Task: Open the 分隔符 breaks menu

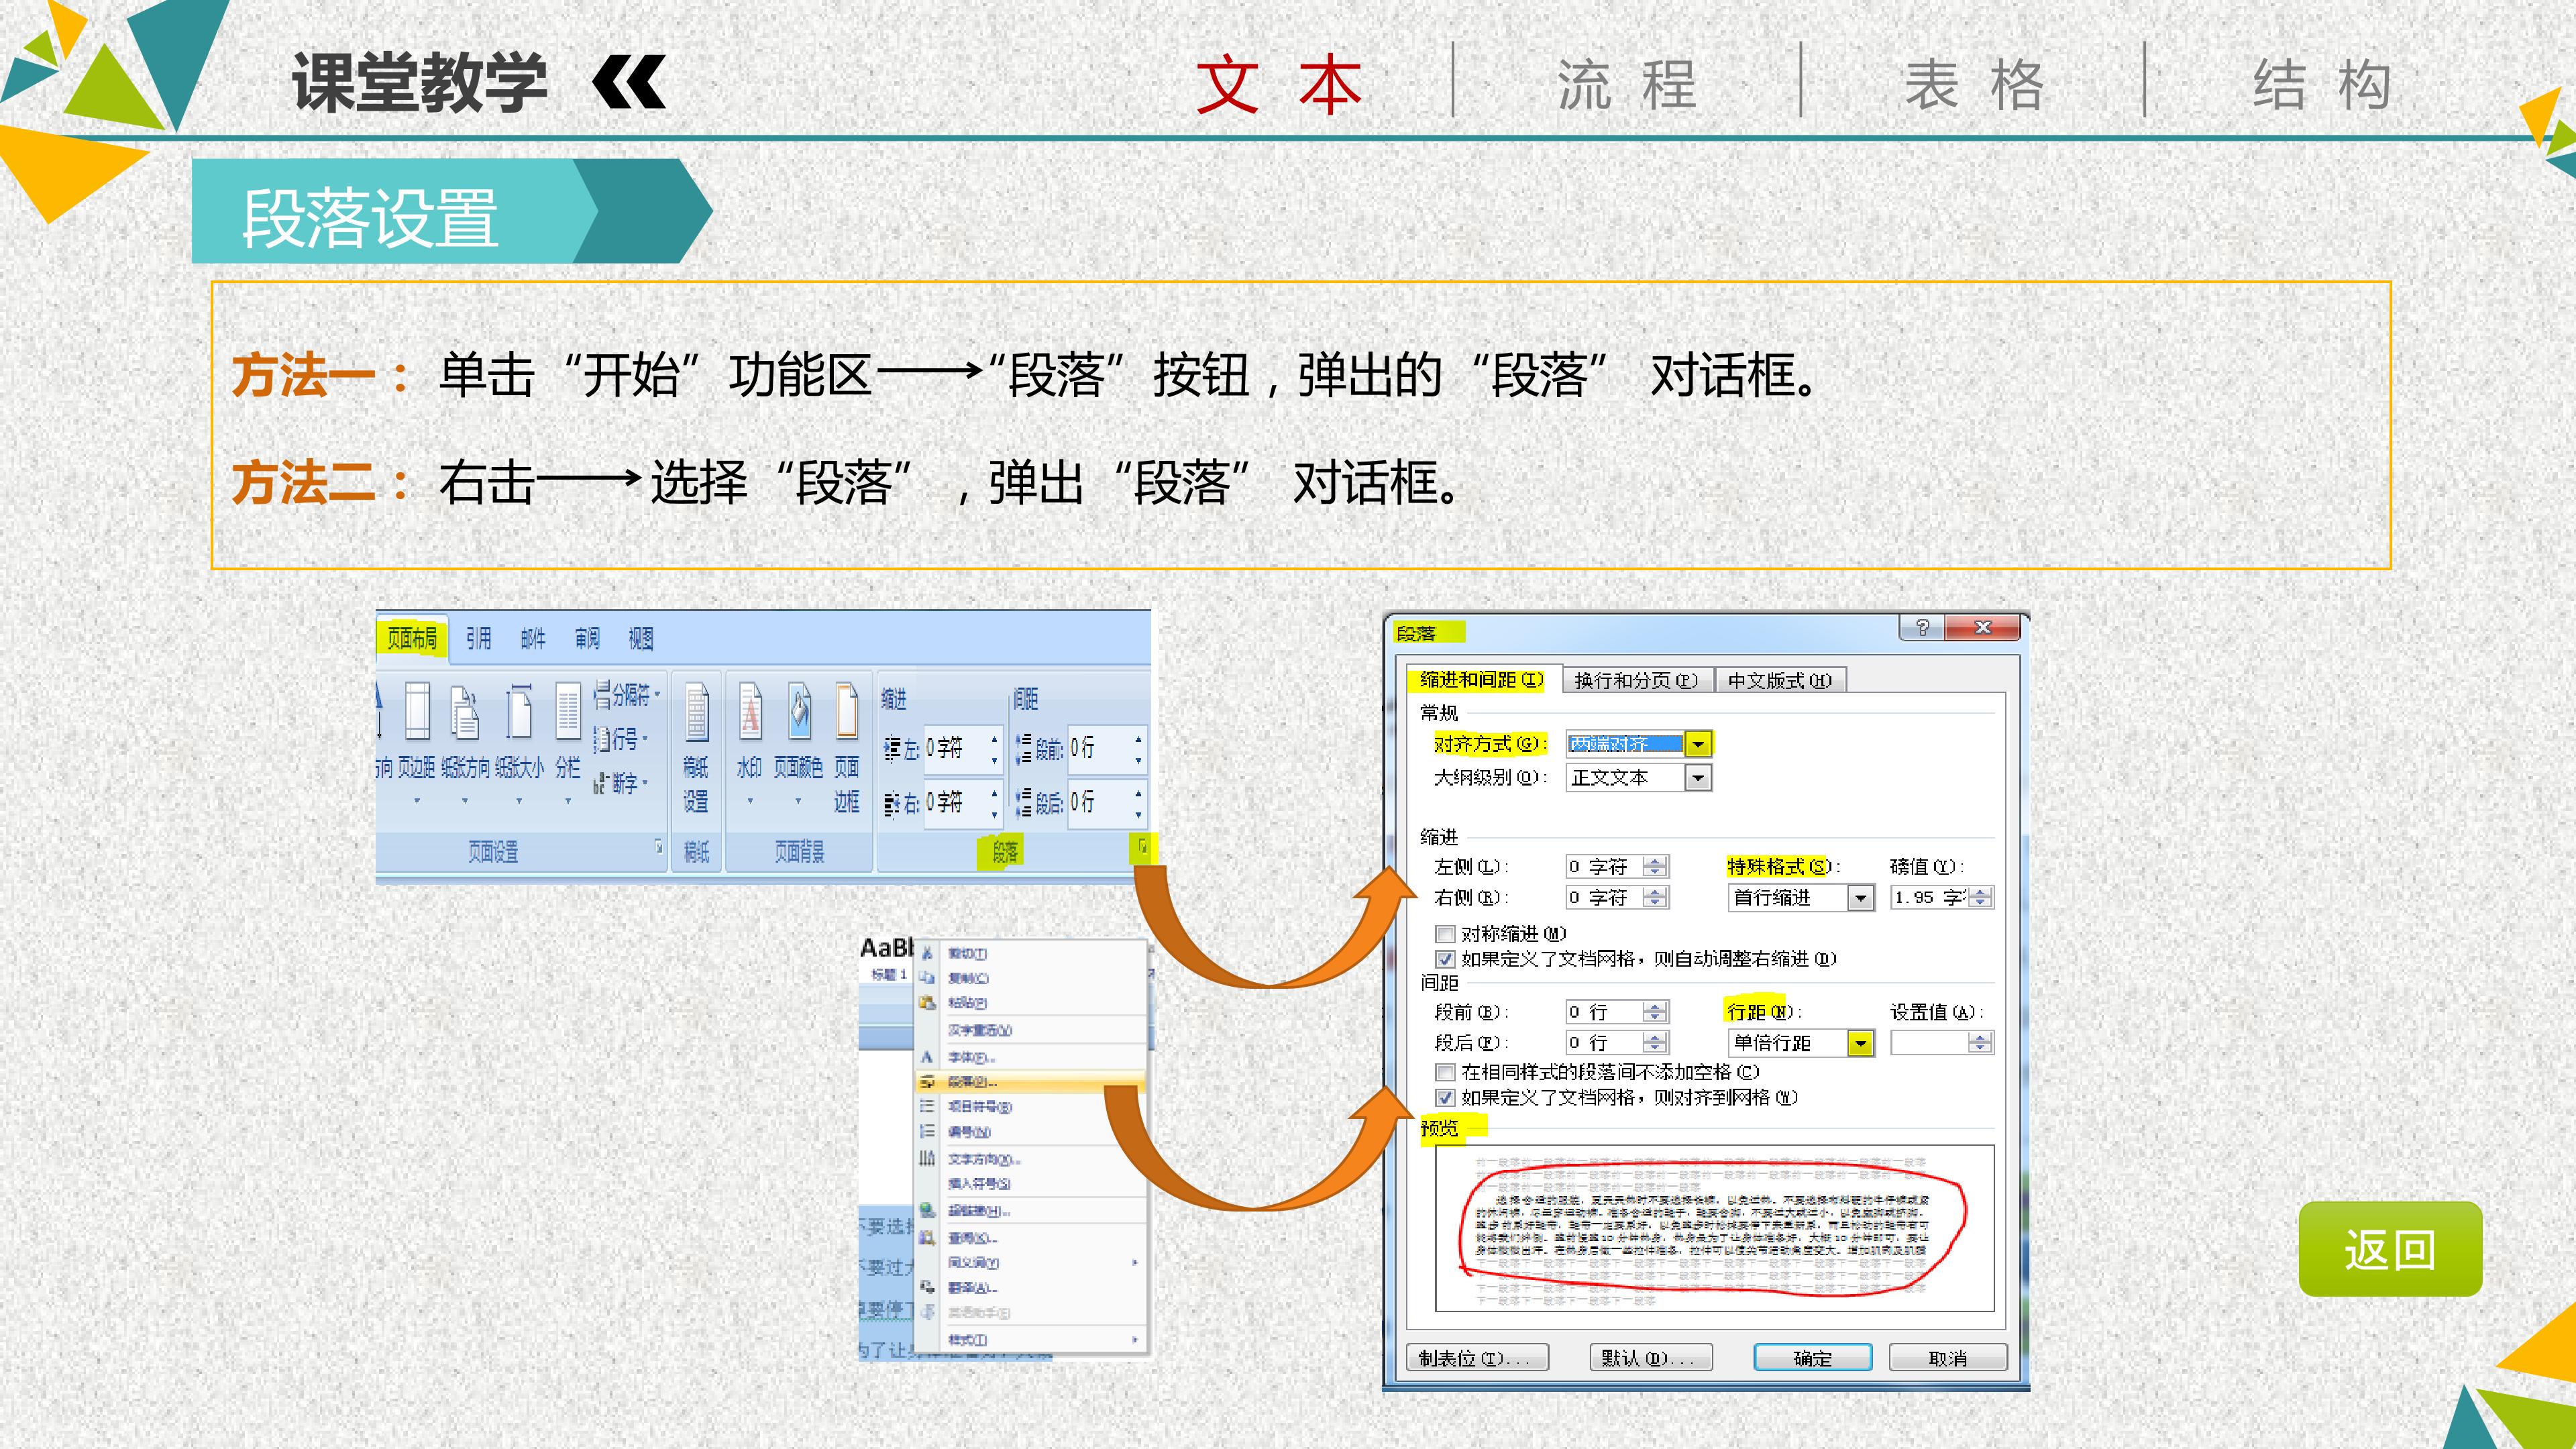Action: click(626, 694)
